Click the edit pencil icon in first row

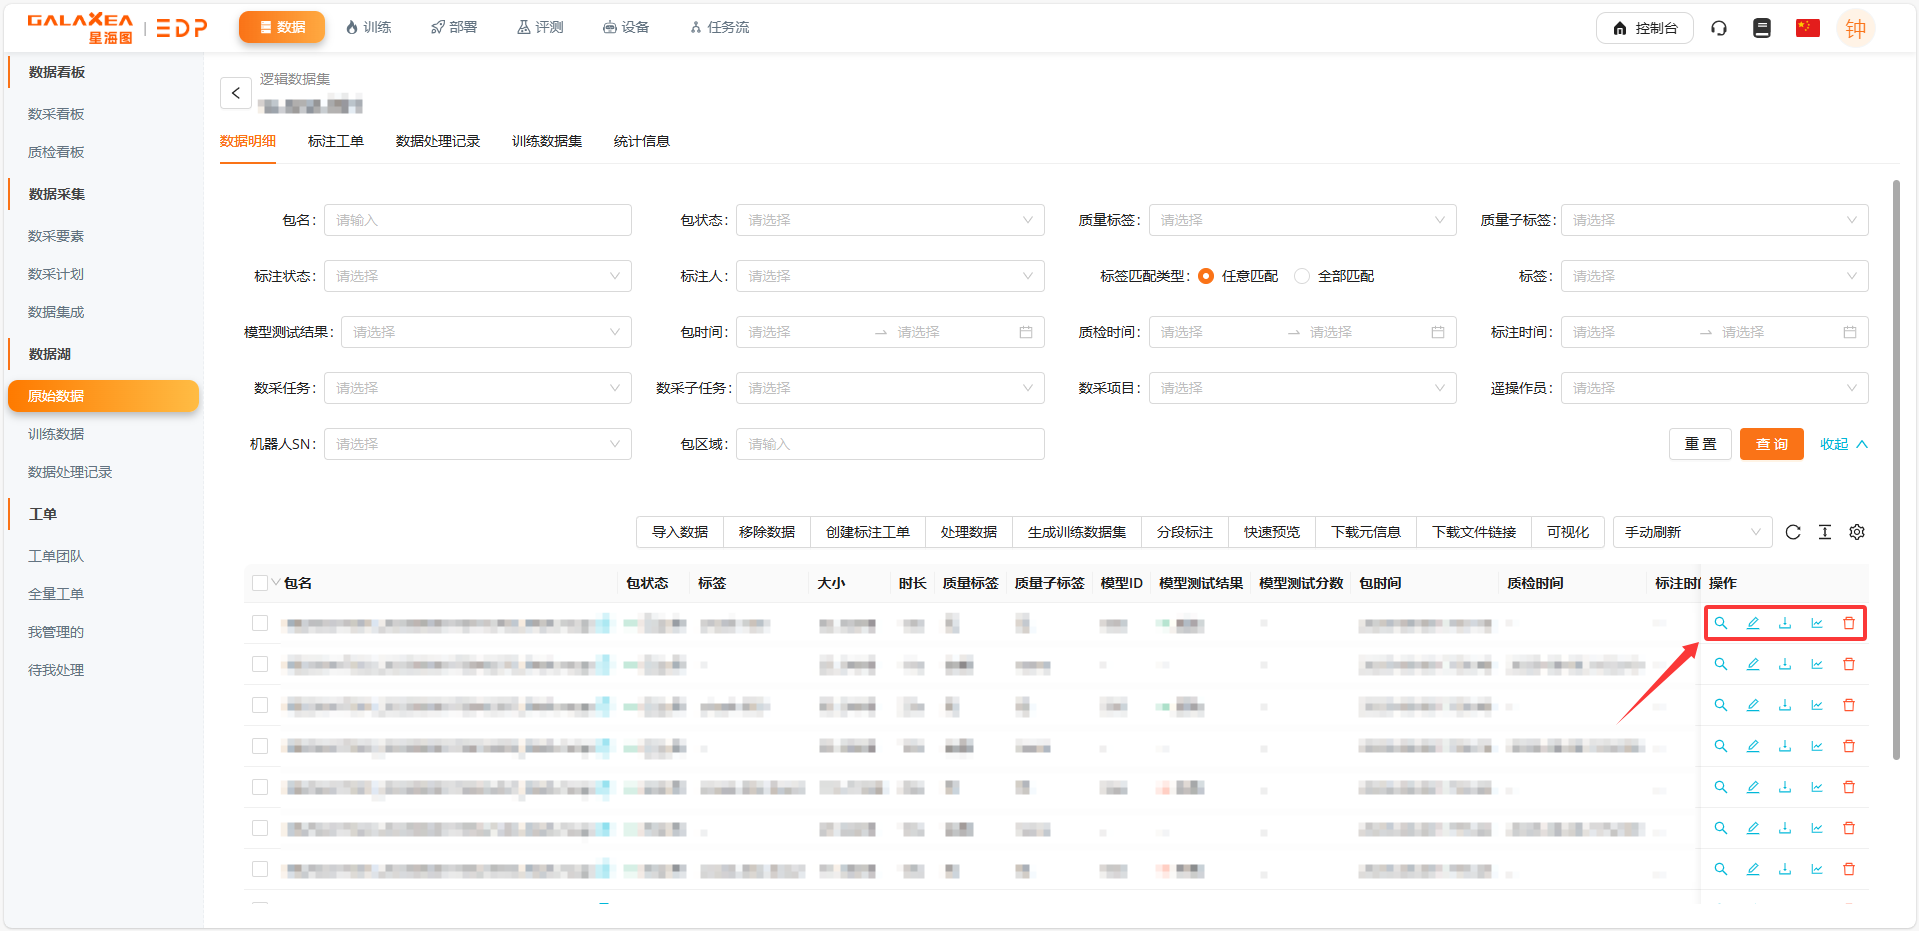coord(1752,623)
